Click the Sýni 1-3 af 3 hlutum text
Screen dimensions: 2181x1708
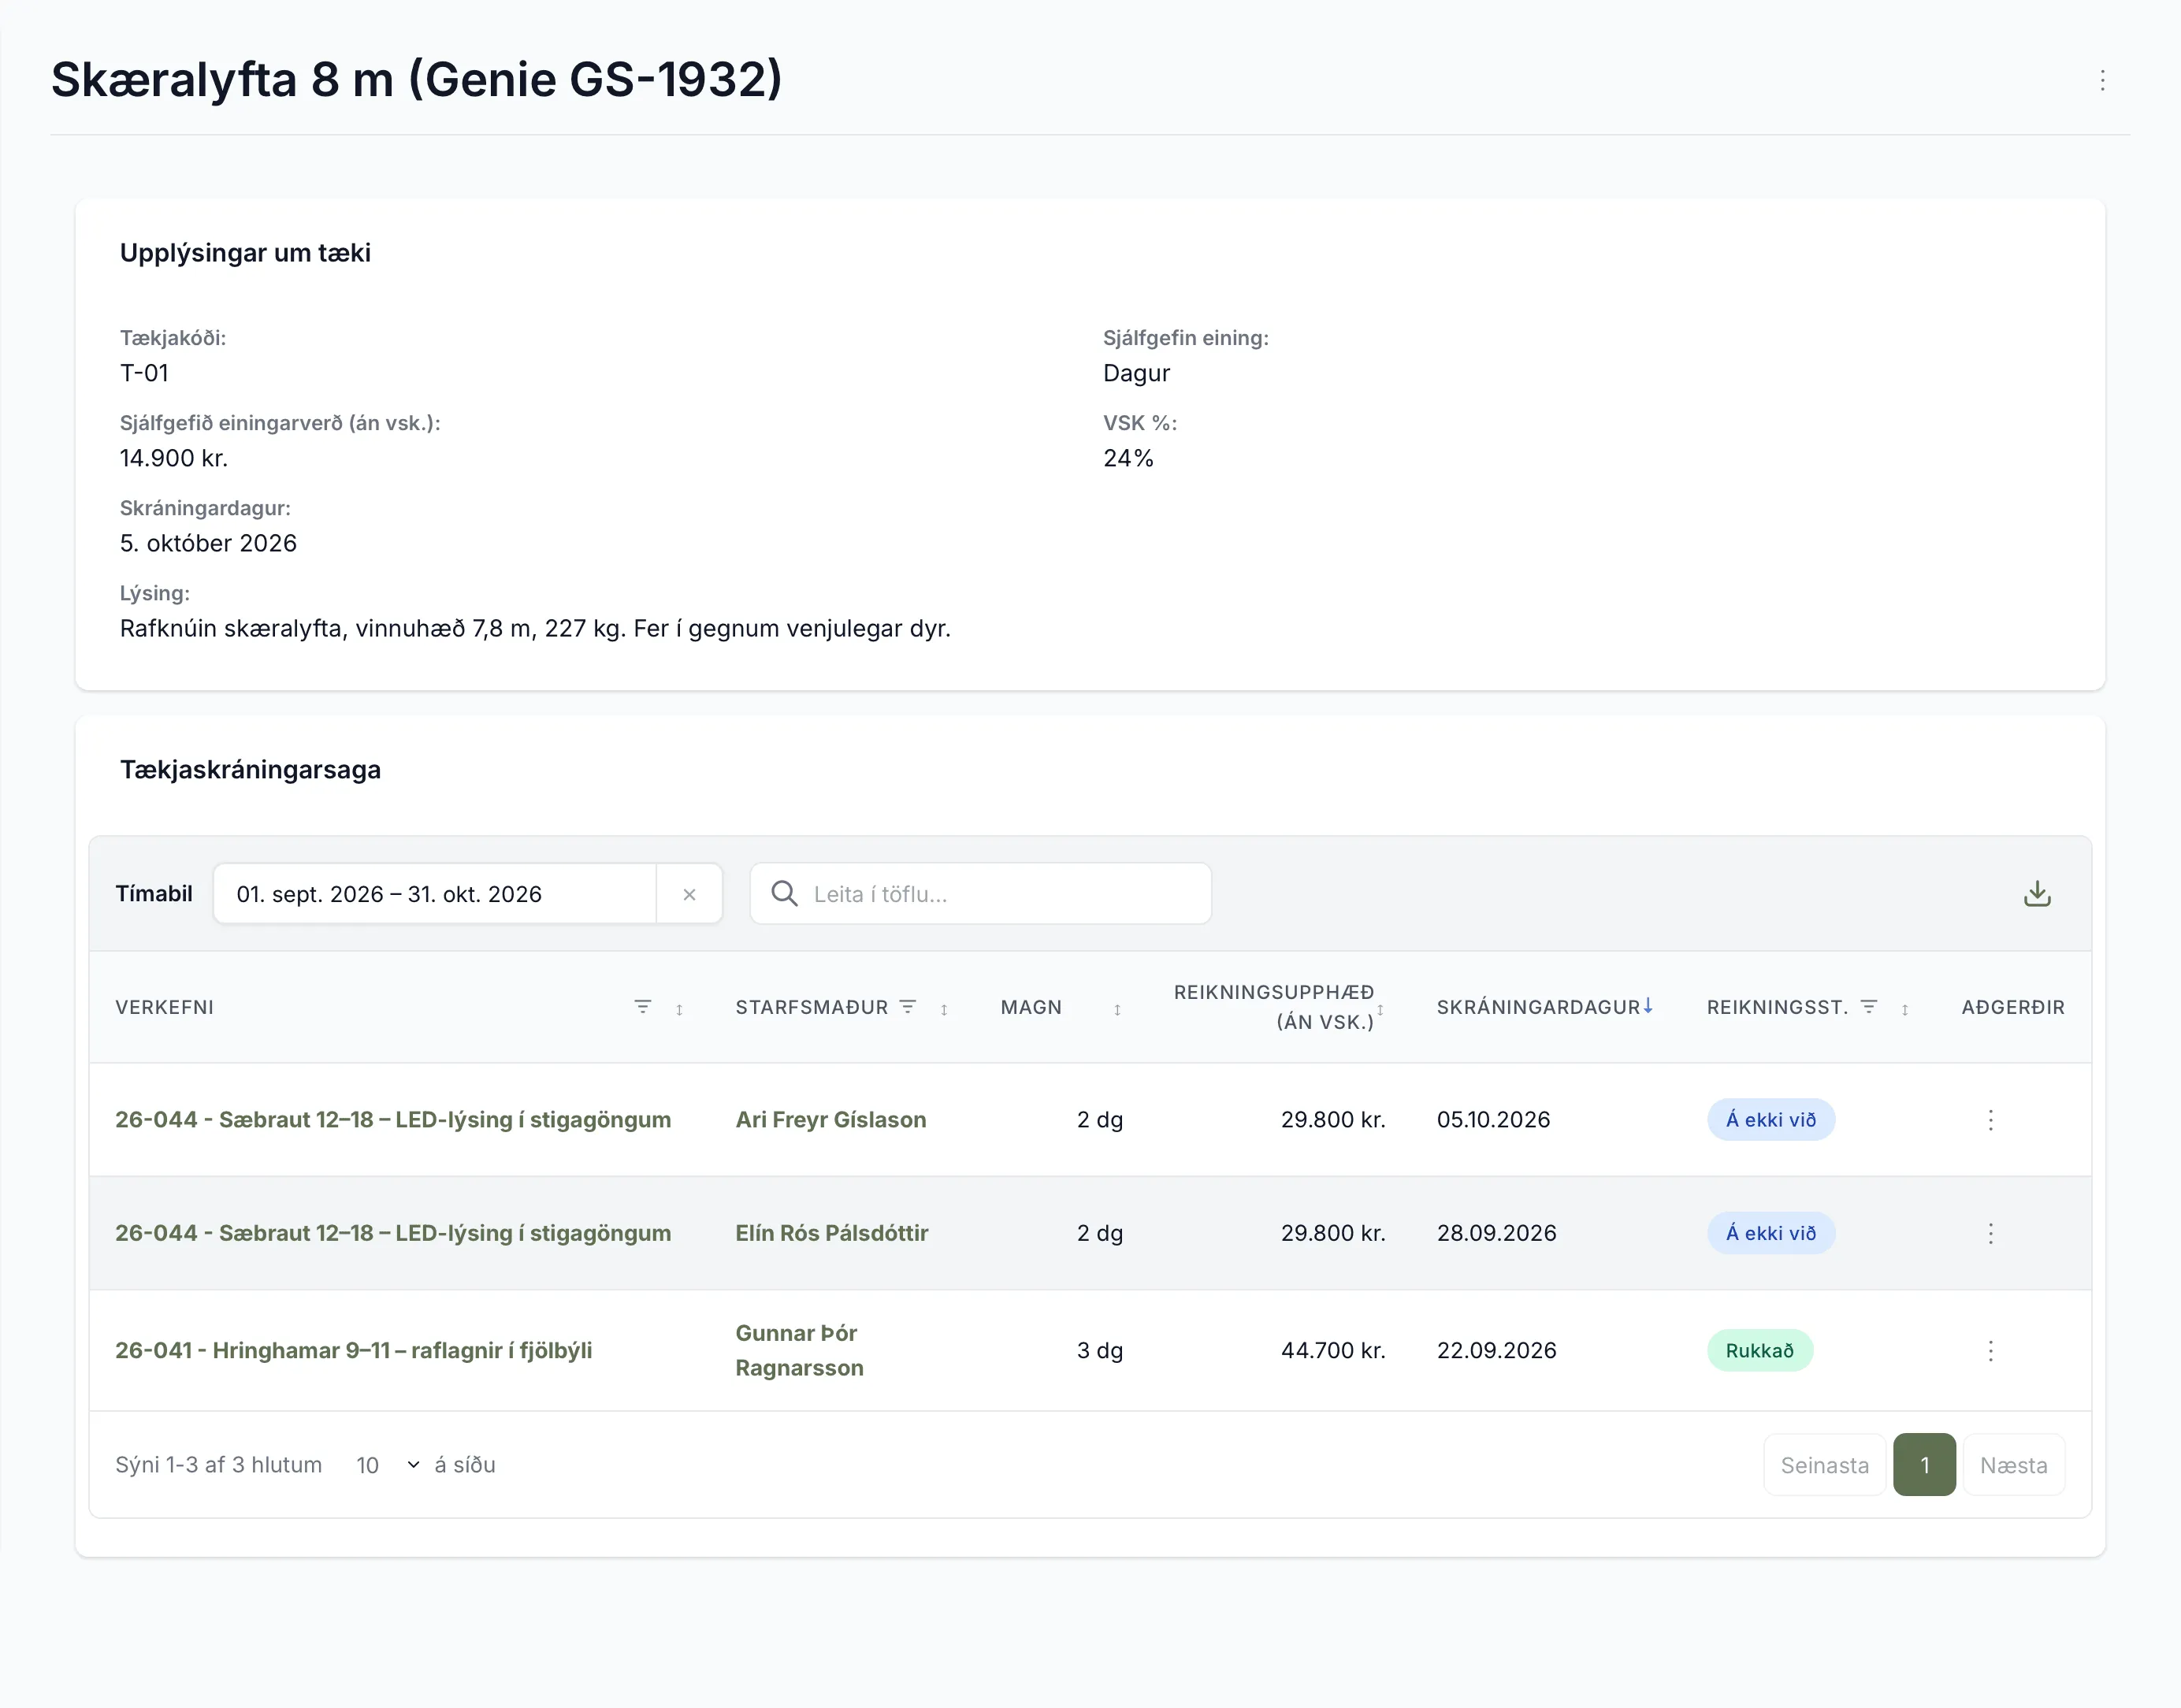pos(218,1465)
